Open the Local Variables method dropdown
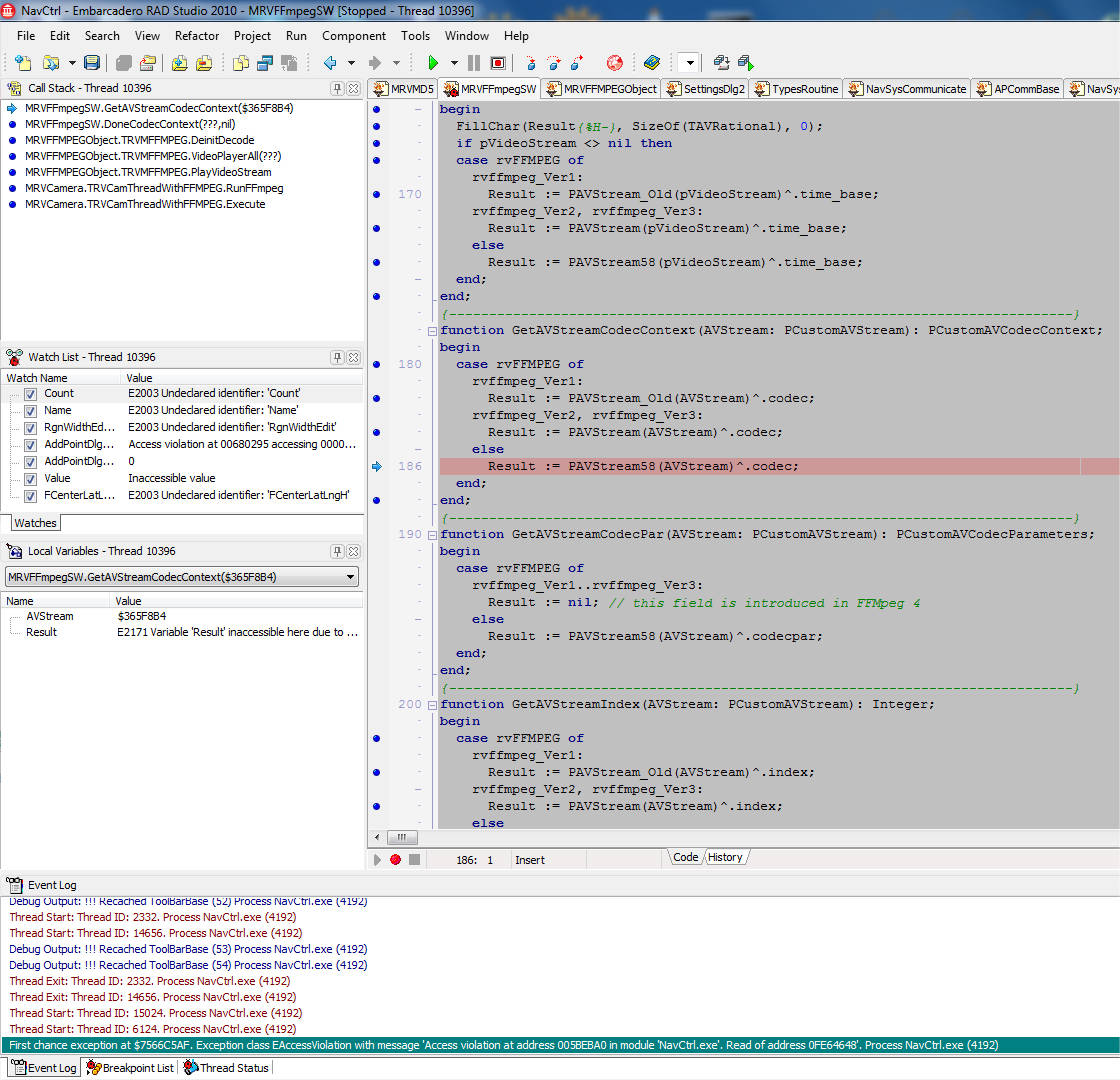 tap(350, 576)
